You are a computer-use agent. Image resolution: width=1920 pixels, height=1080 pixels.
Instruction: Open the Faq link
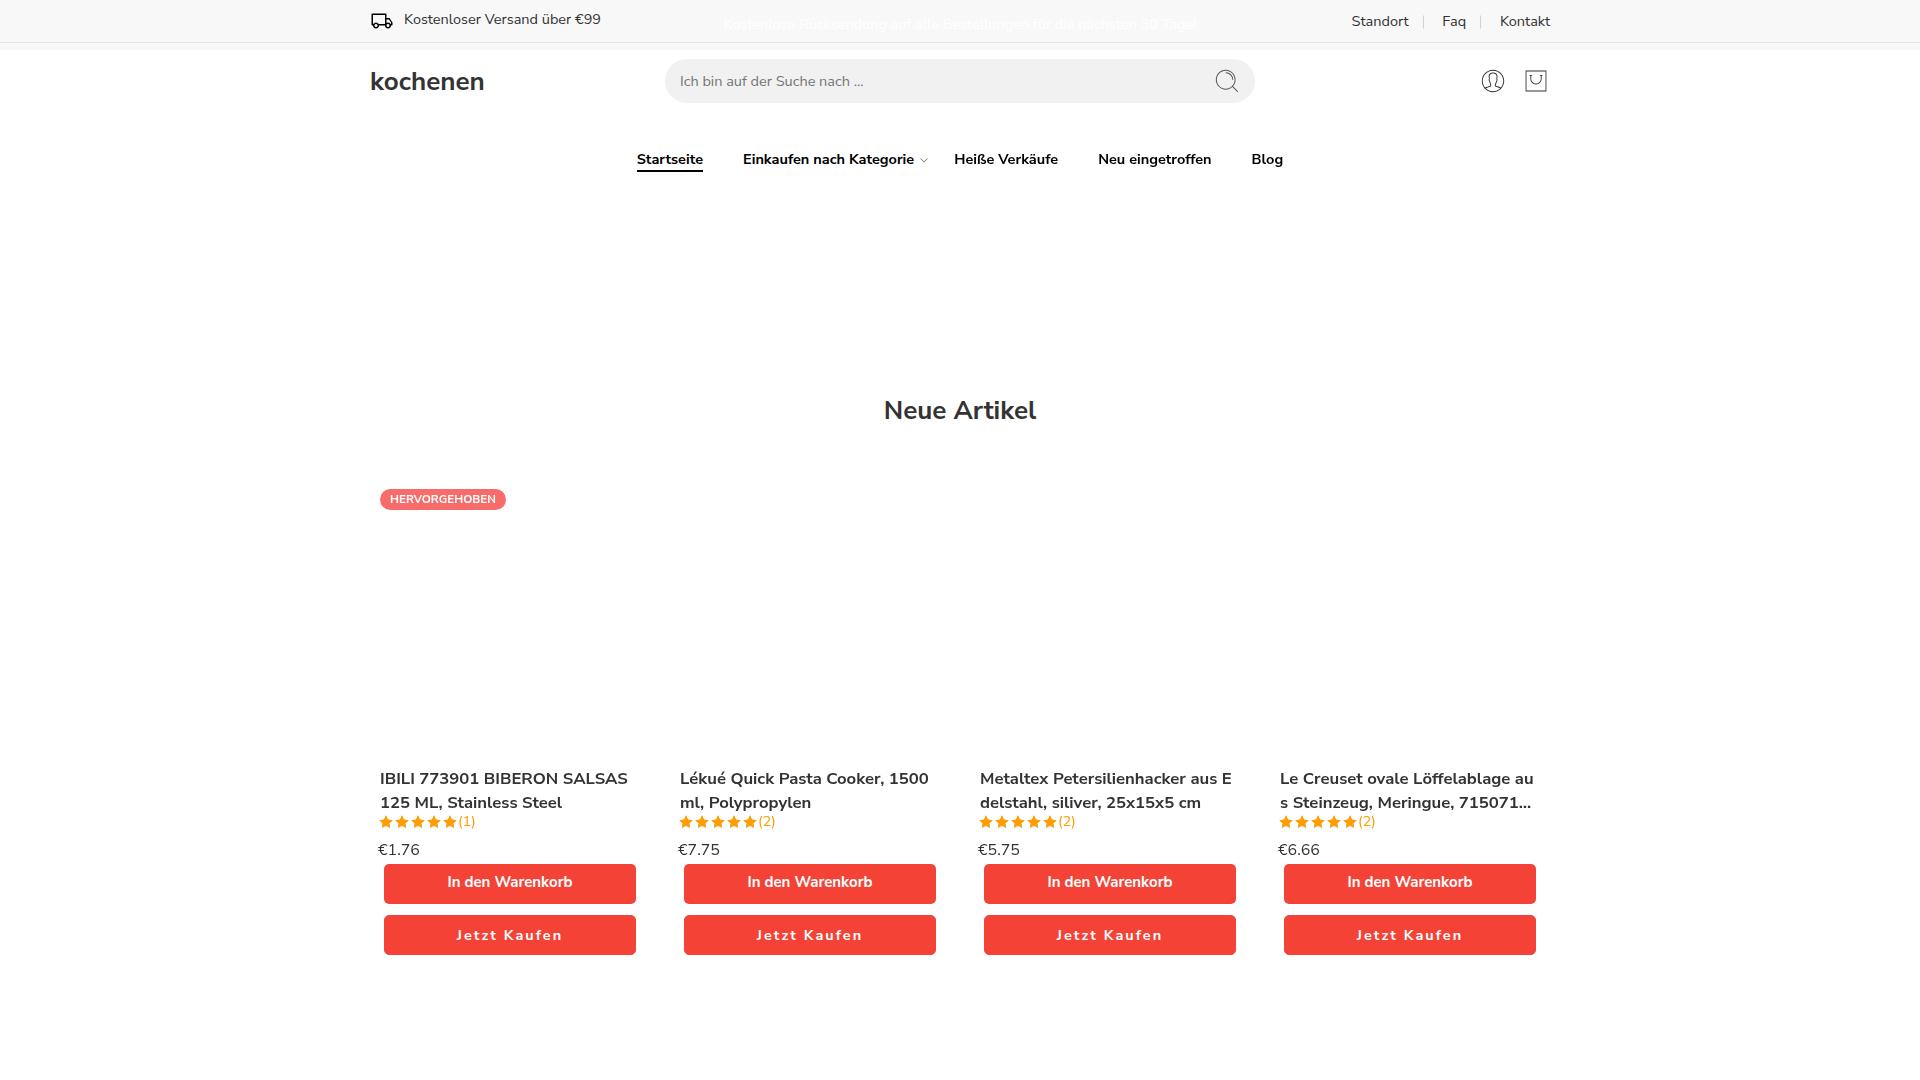(x=1454, y=21)
